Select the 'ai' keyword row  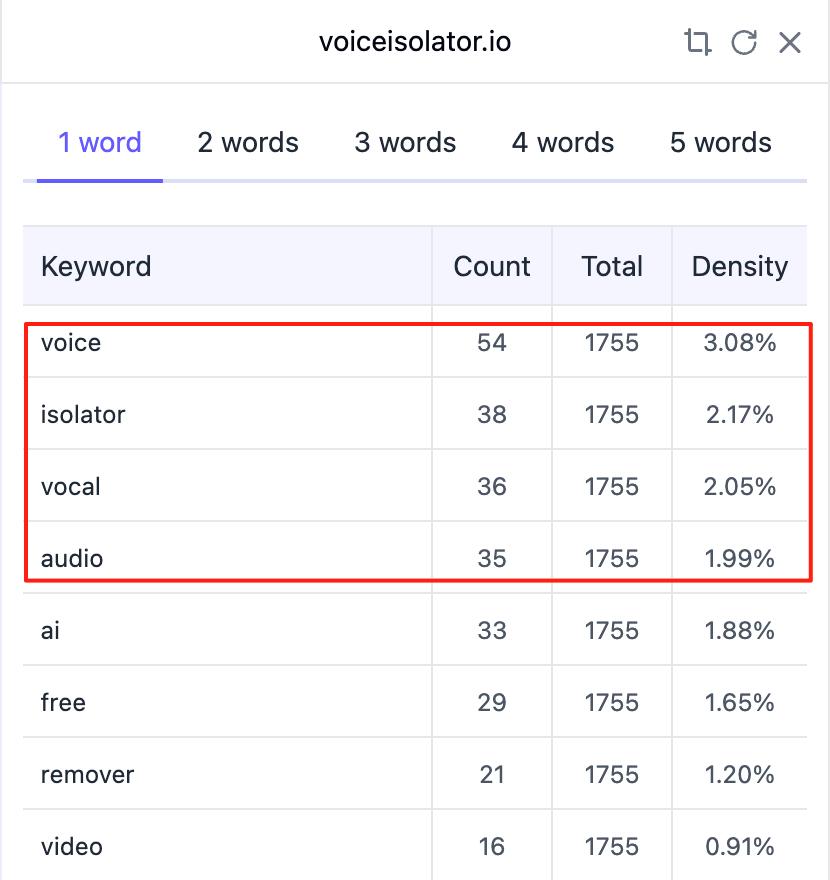click(x=415, y=630)
